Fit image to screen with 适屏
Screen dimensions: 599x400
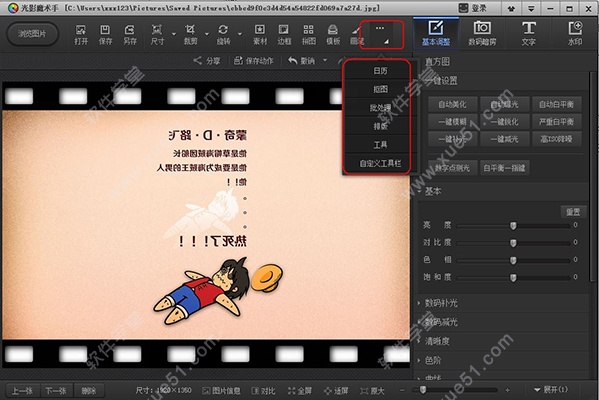point(336,390)
